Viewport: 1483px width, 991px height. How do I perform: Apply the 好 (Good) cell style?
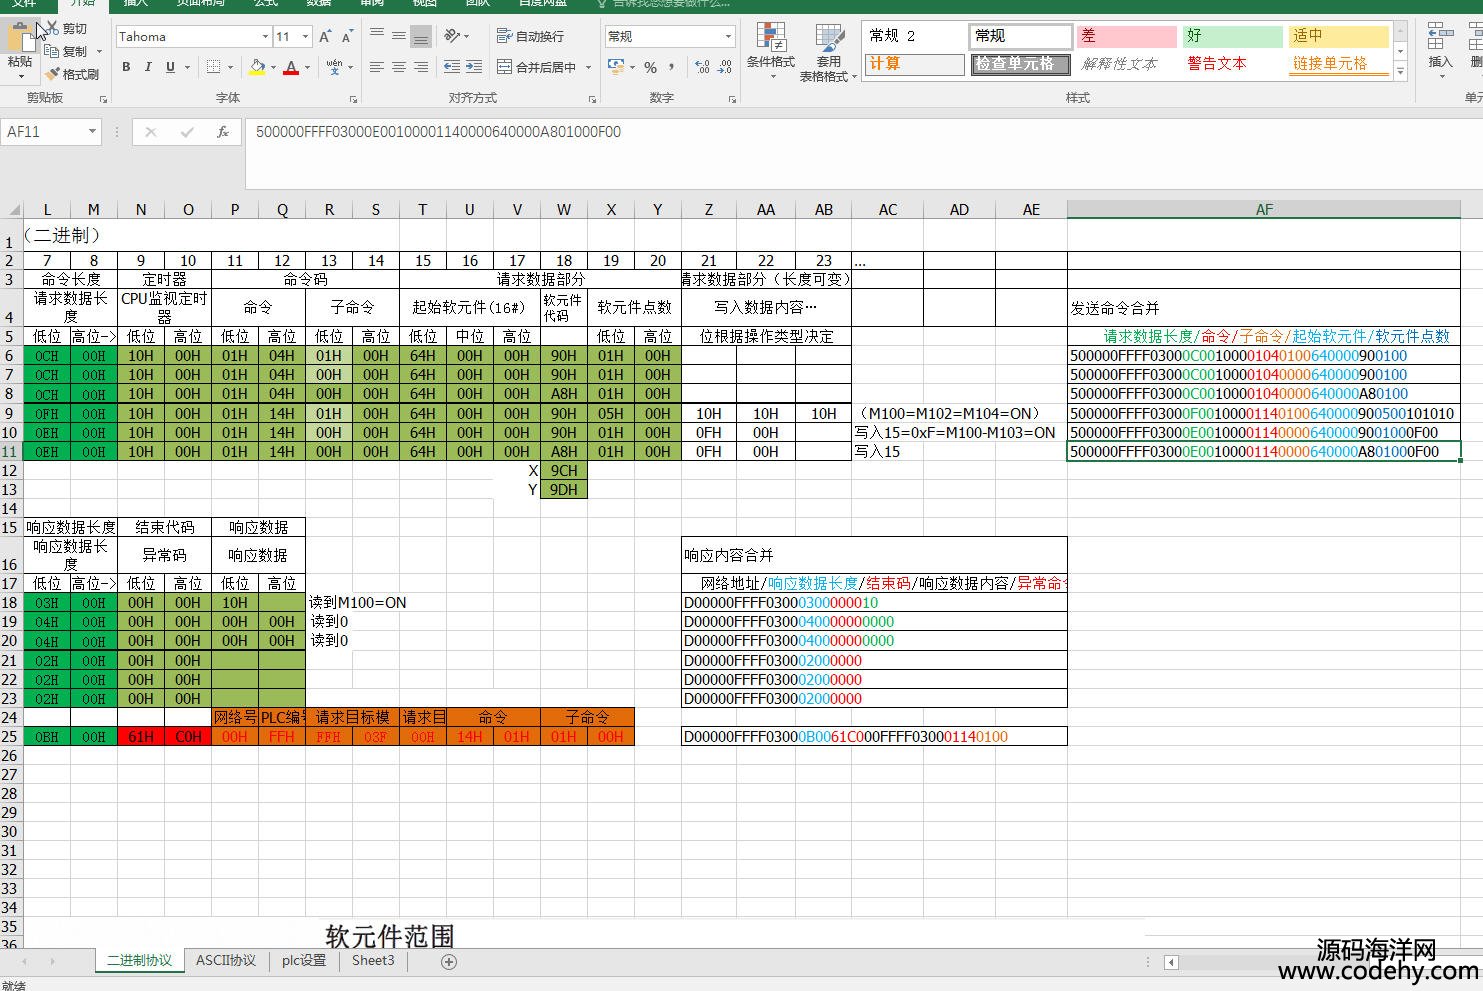(1231, 36)
